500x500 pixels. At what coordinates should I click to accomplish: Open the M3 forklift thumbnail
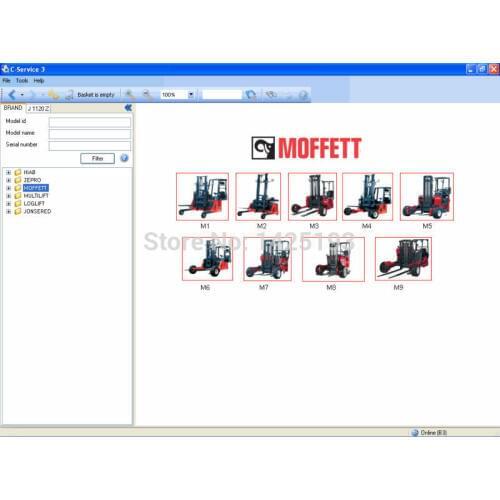[x=312, y=196]
